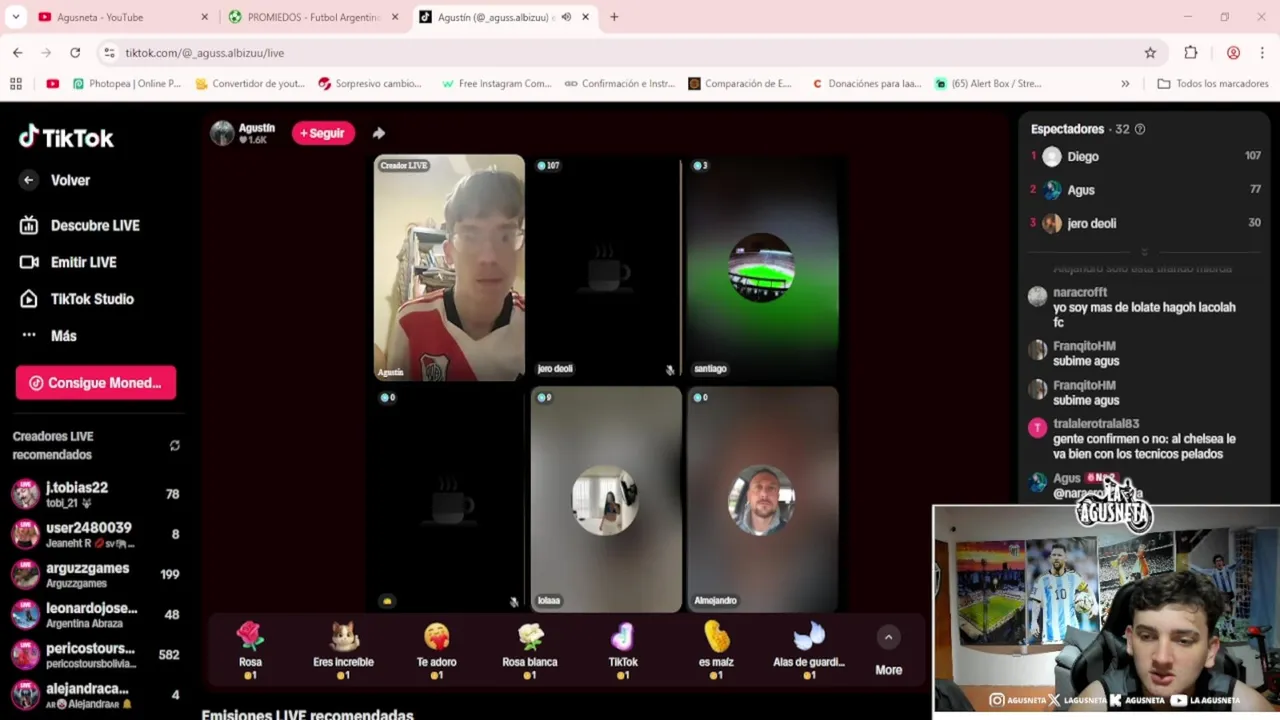The width and height of the screenshot is (1280, 720).
Task: Open Convertidor de yout bookmark
Action: pos(250,84)
